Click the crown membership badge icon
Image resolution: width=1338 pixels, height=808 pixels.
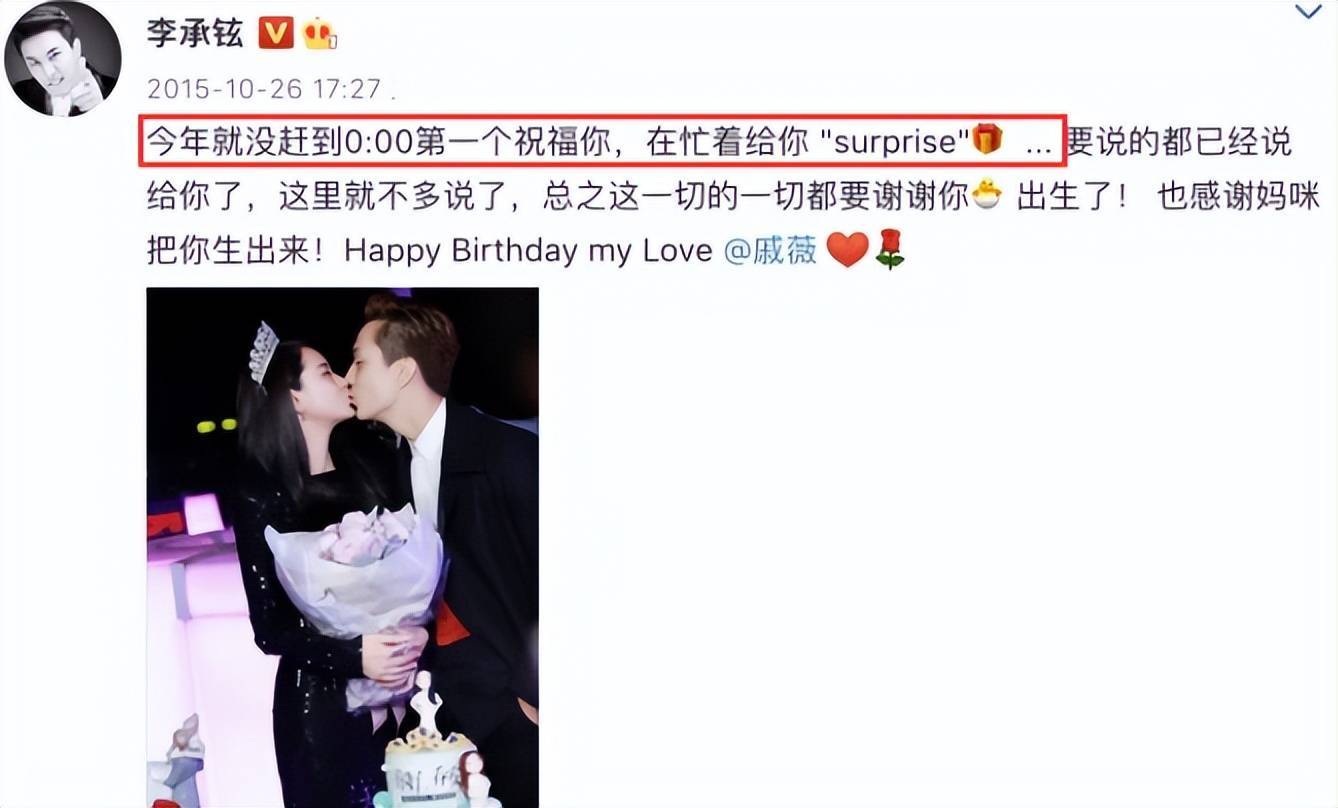point(320,34)
